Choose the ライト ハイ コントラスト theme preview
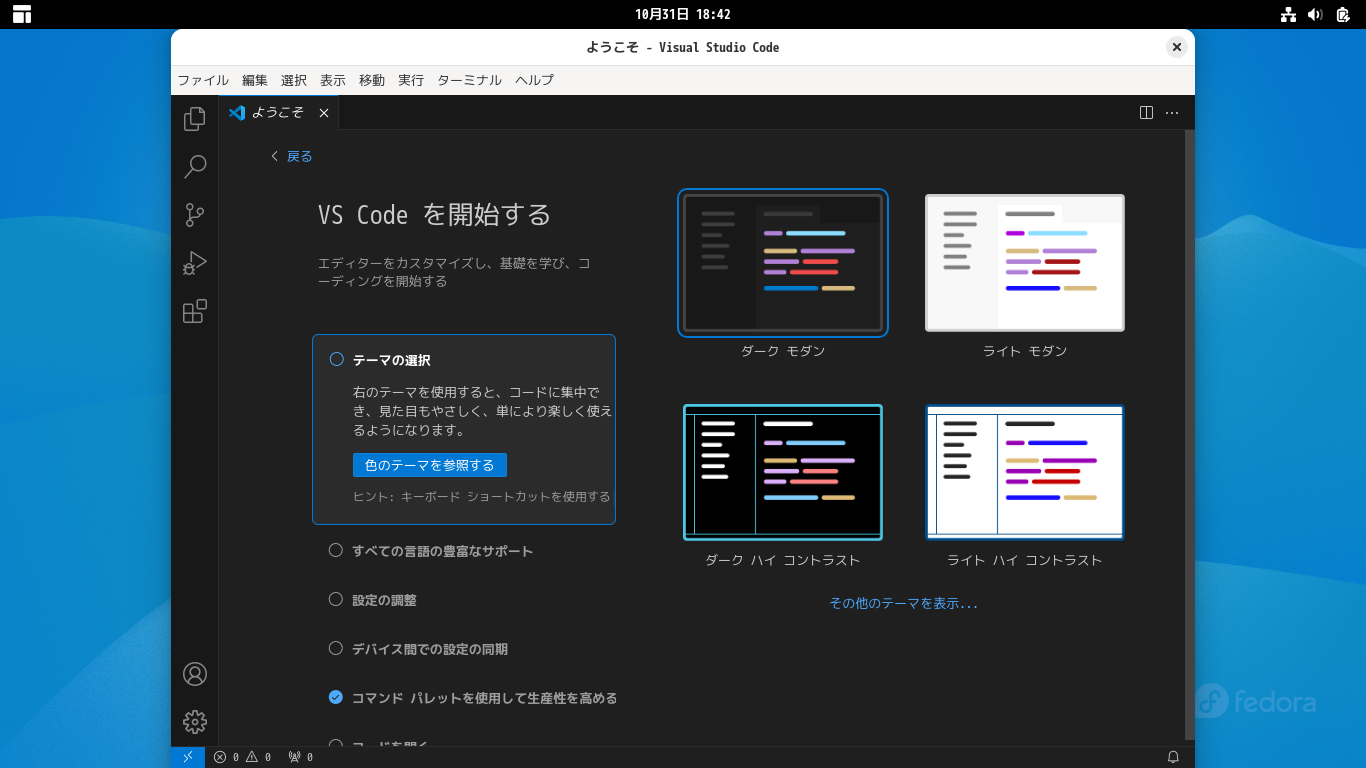This screenshot has width=1366, height=768. tap(1025, 472)
